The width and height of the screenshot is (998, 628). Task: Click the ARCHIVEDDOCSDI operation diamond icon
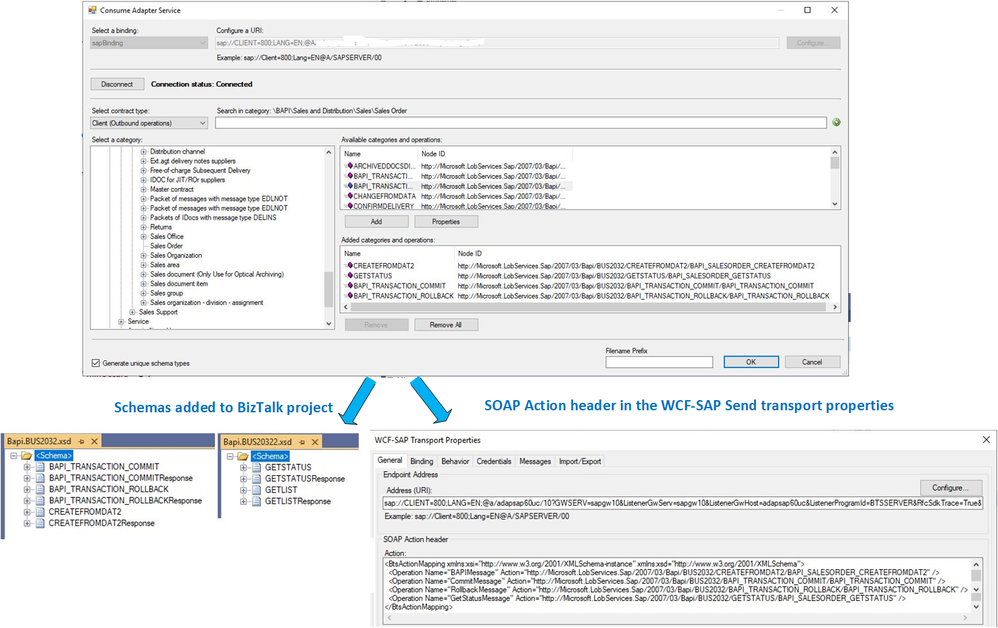click(349, 165)
